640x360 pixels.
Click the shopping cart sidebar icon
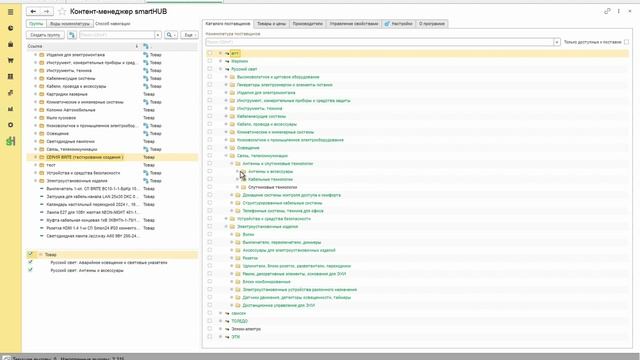pos(11,60)
